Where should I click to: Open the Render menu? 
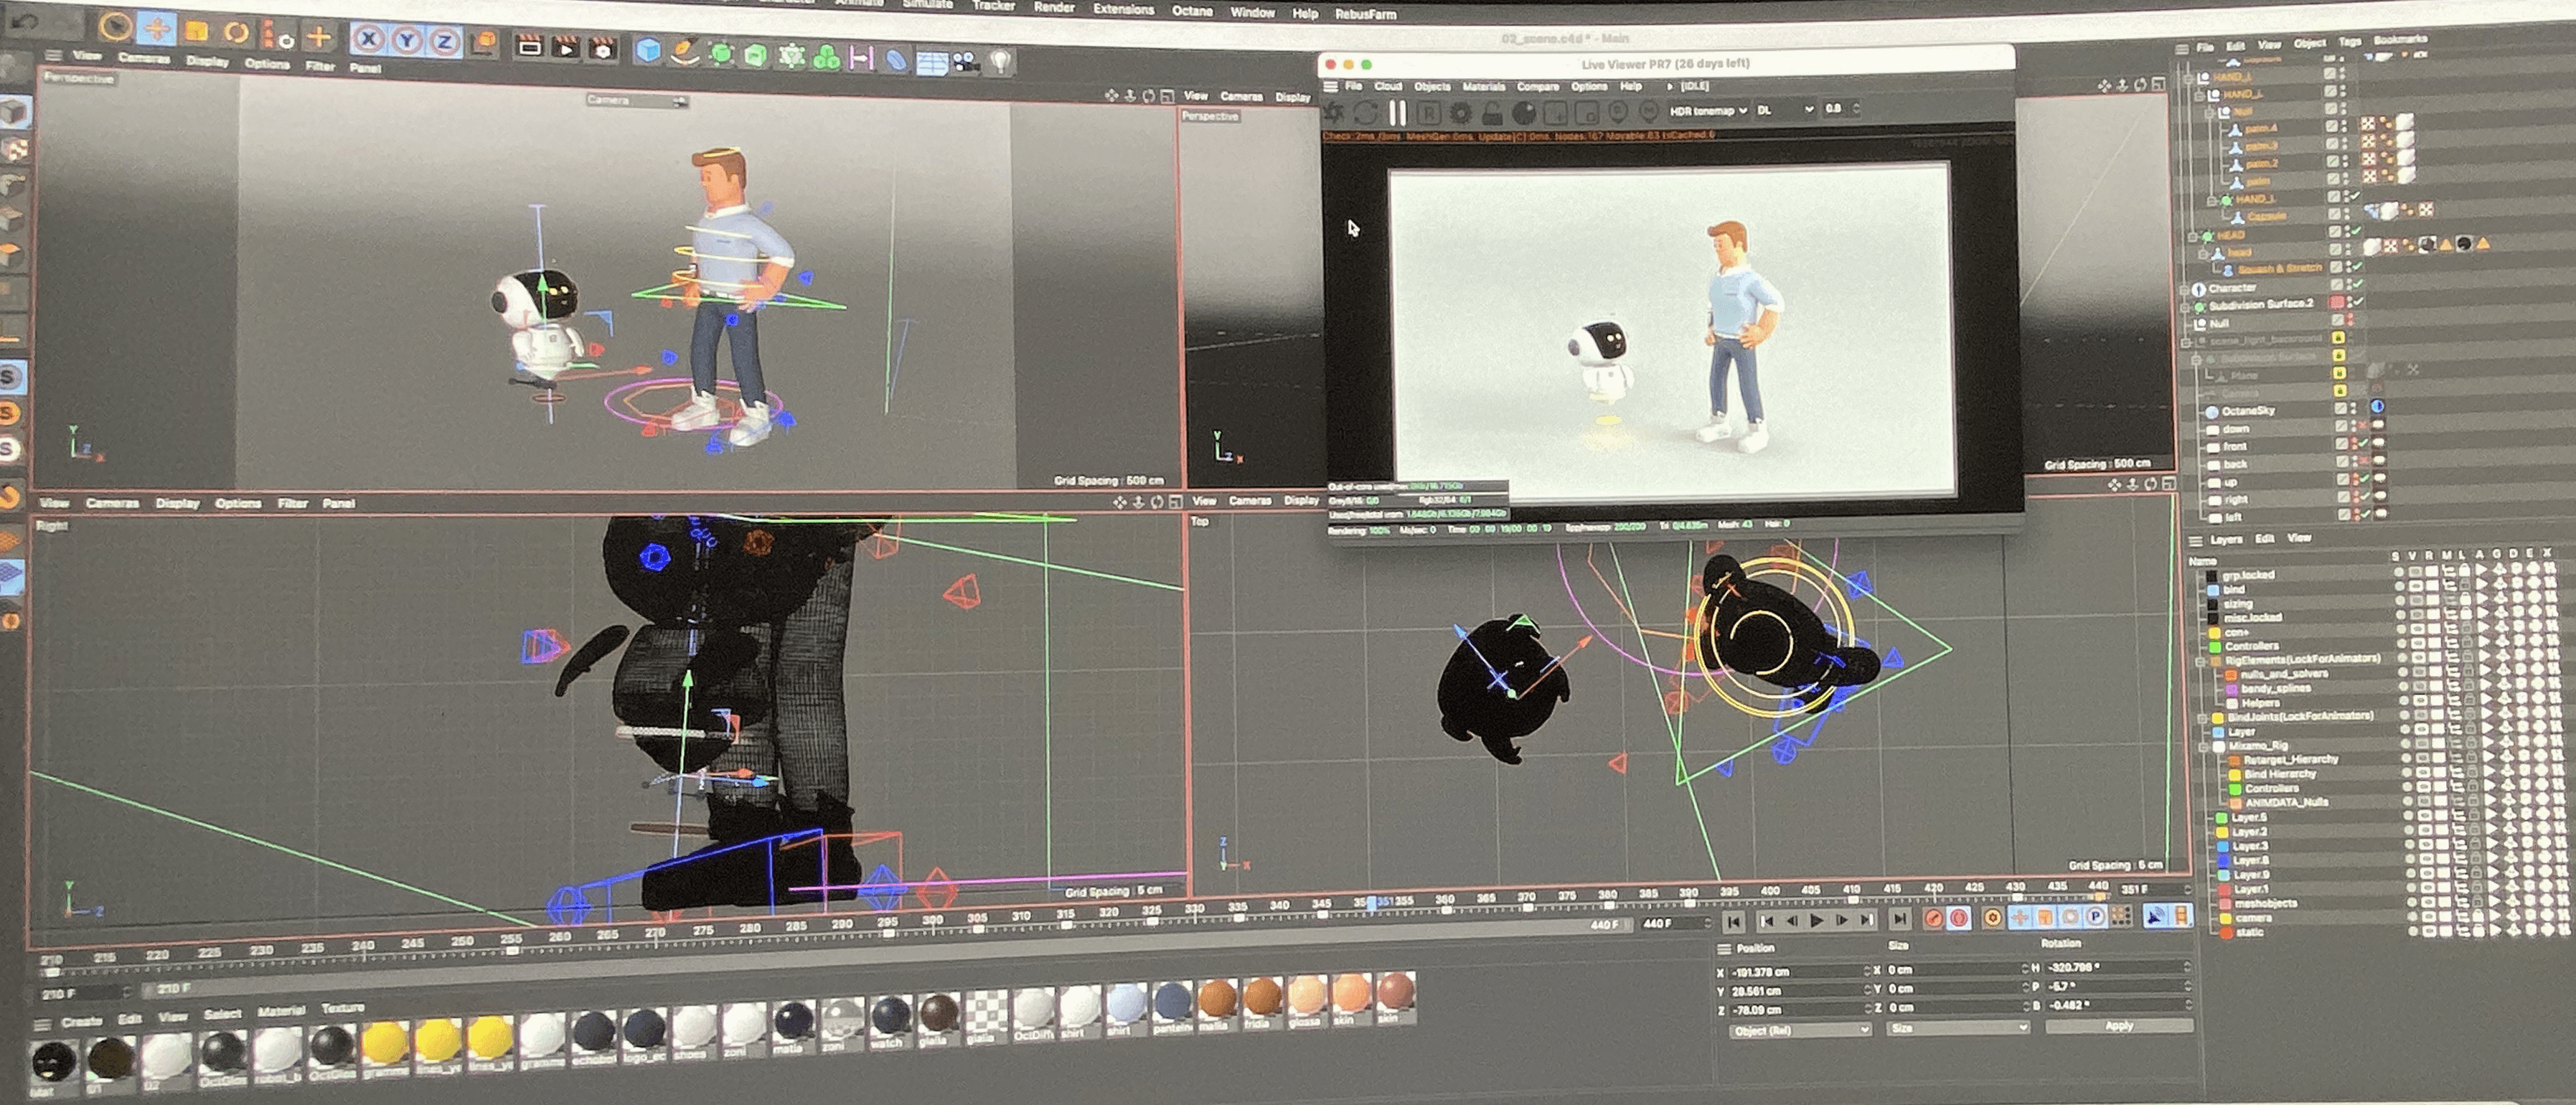pos(1054,8)
